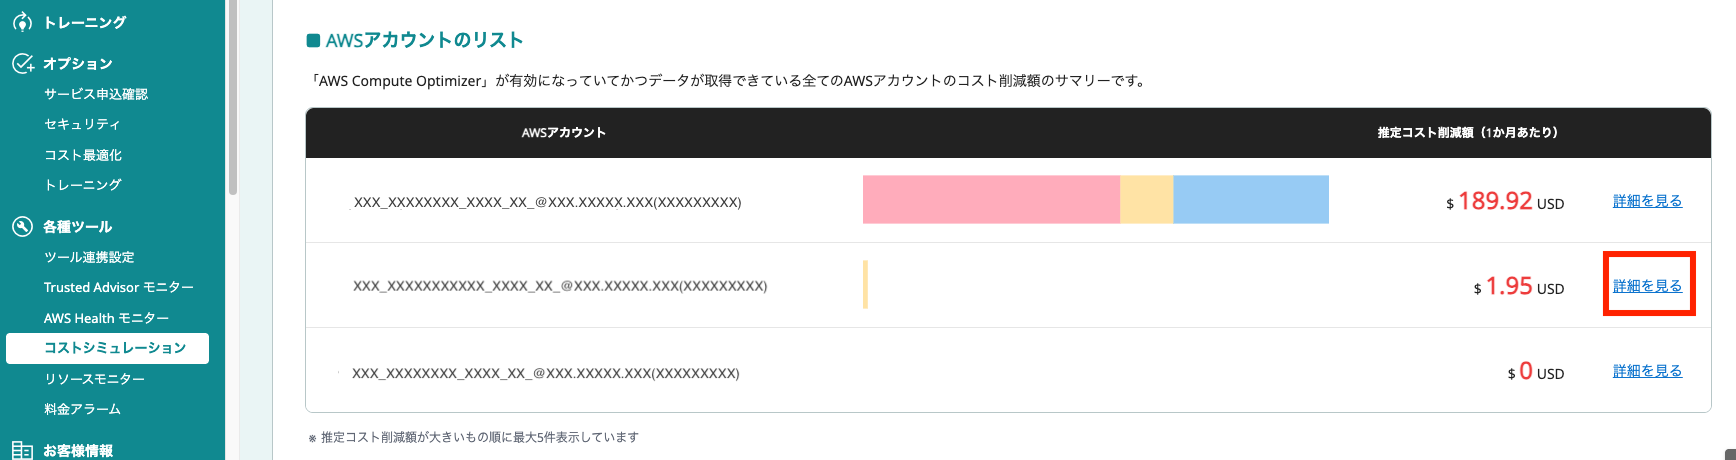Open AWS Health モニター
This screenshot has height=460, width=1736.
click(106, 318)
